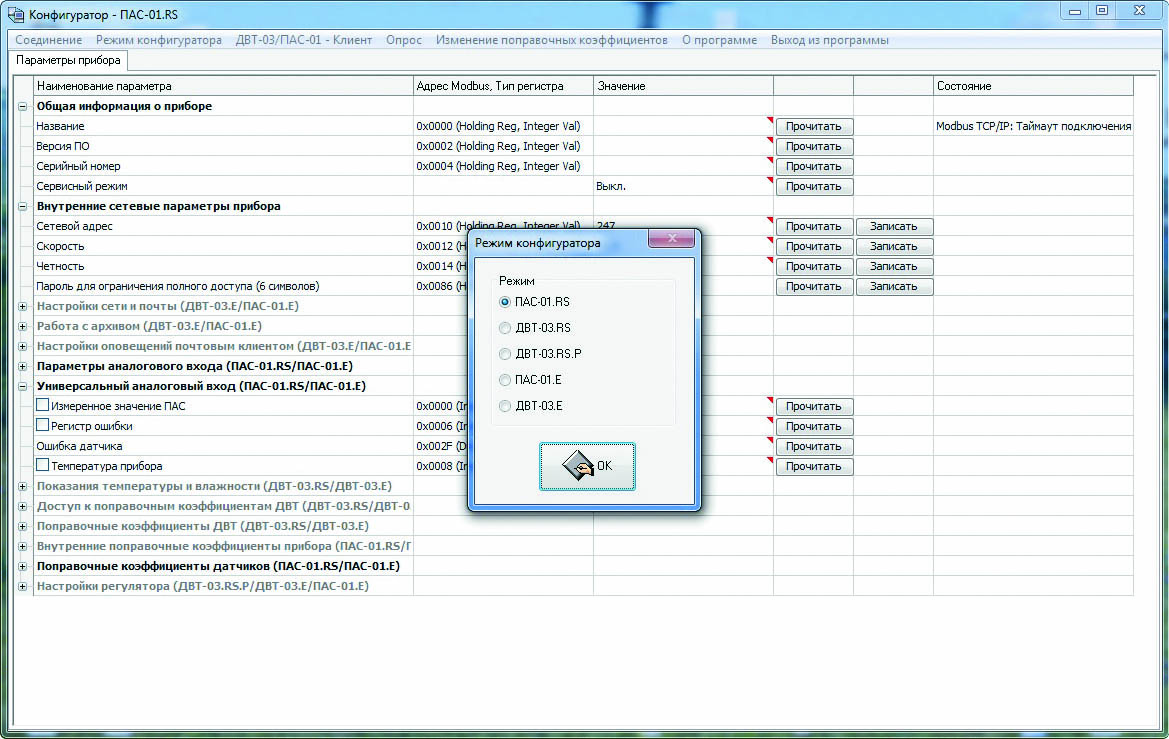Expand Настройки регулятора tree node
This screenshot has height=739, width=1169.
(23, 586)
